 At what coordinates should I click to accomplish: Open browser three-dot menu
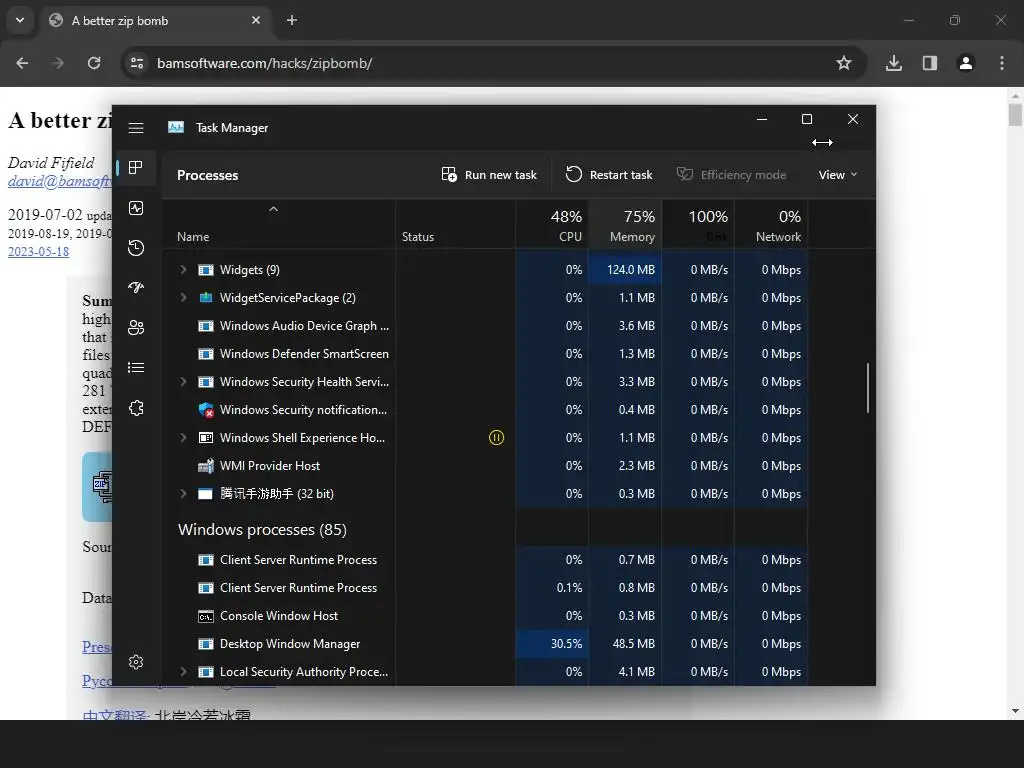click(x=1002, y=63)
